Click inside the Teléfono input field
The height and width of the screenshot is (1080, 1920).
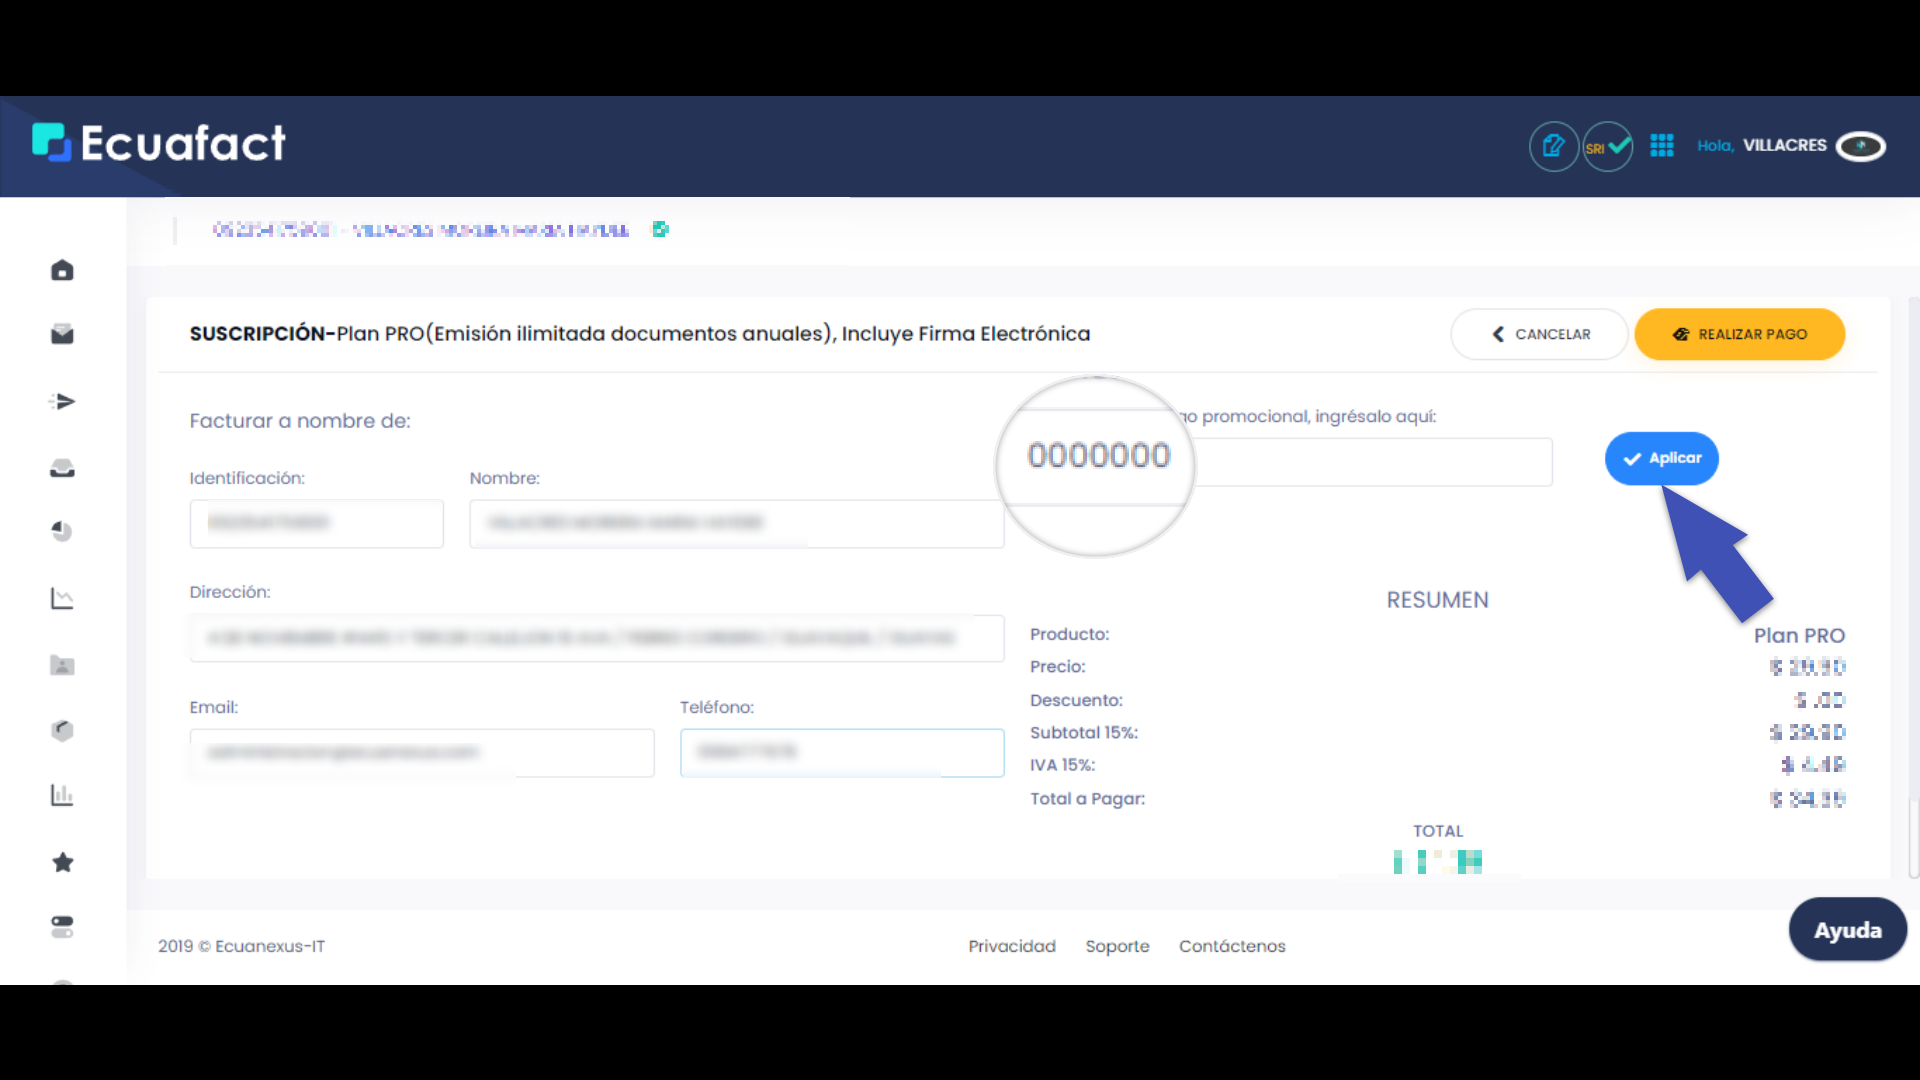pyautogui.click(x=842, y=753)
